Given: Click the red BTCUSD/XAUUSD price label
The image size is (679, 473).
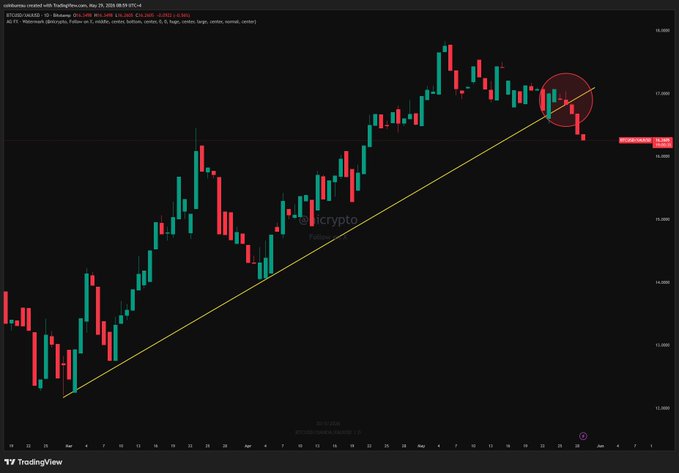Looking at the screenshot, I should [635, 140].
